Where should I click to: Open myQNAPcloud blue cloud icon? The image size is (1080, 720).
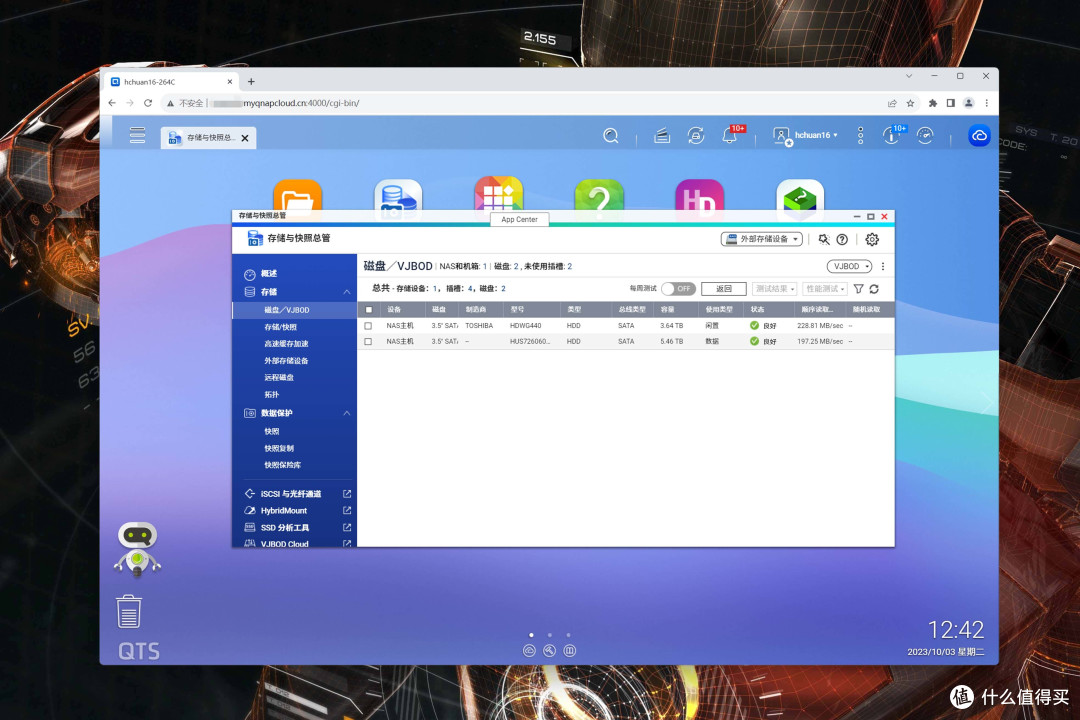coord(979,136)
